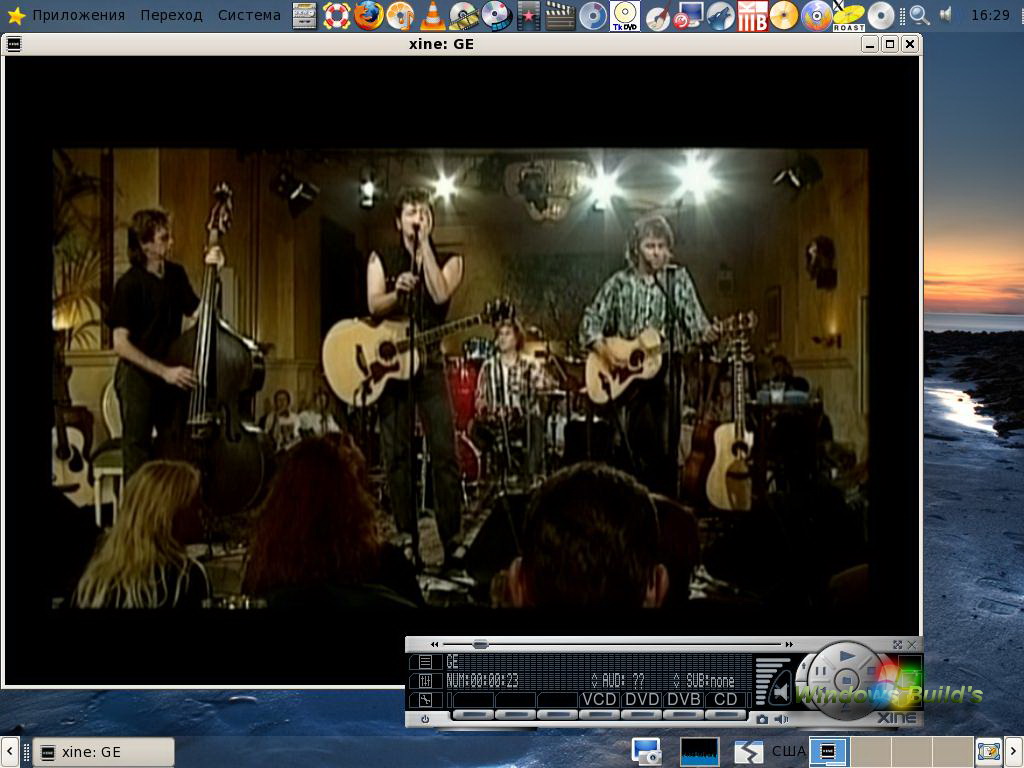Open the filmstrip with star launcher
The width and height of the screenshot is (1024, 768).
click(x=528, y=16)
